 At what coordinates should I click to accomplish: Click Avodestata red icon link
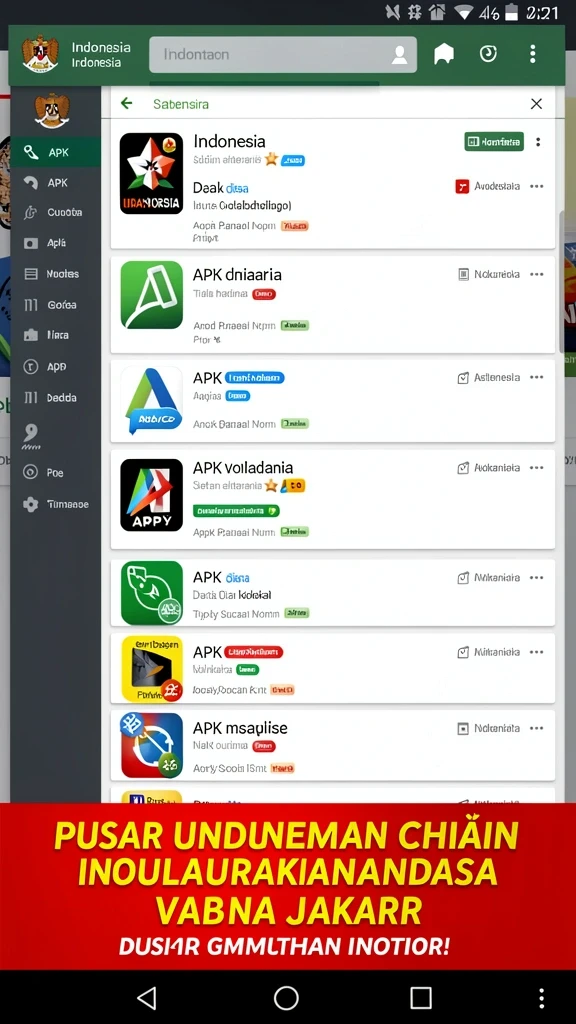click(487, 186)
